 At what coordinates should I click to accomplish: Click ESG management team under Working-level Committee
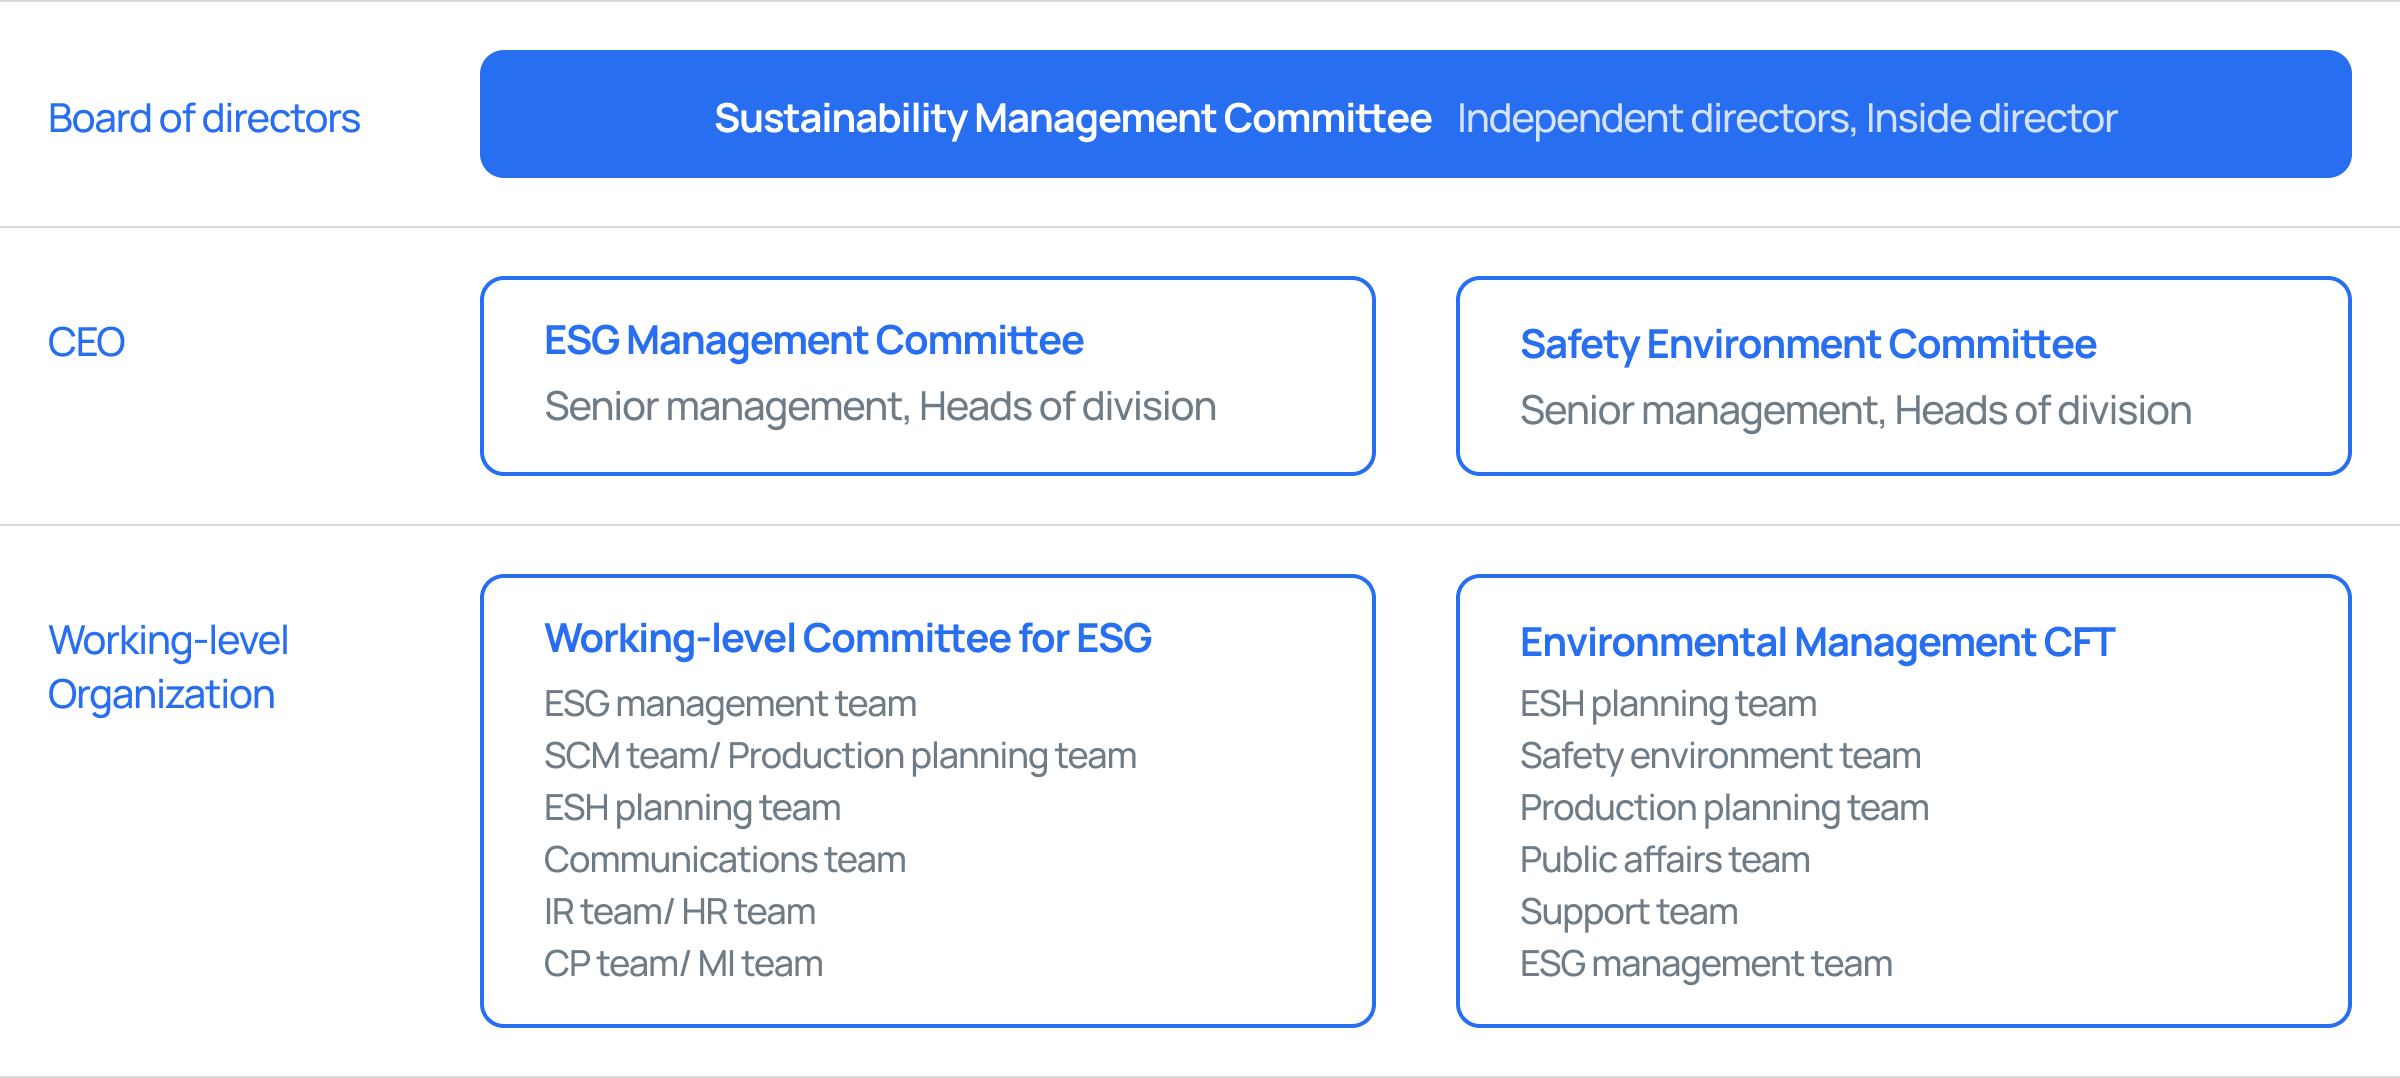pyautogui.click(x=729, y=704)
